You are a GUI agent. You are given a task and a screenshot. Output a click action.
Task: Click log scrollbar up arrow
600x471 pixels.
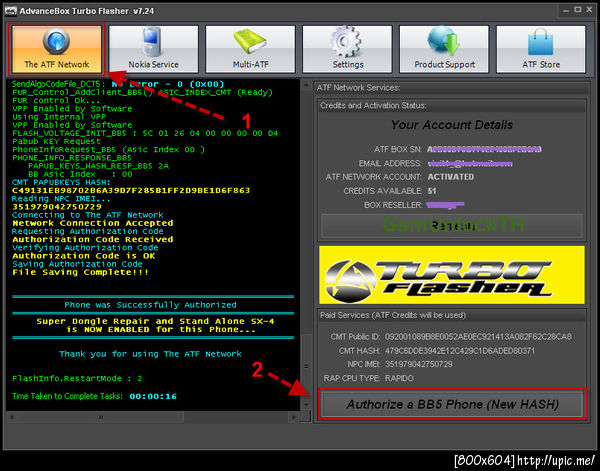(x=306, y=85)
